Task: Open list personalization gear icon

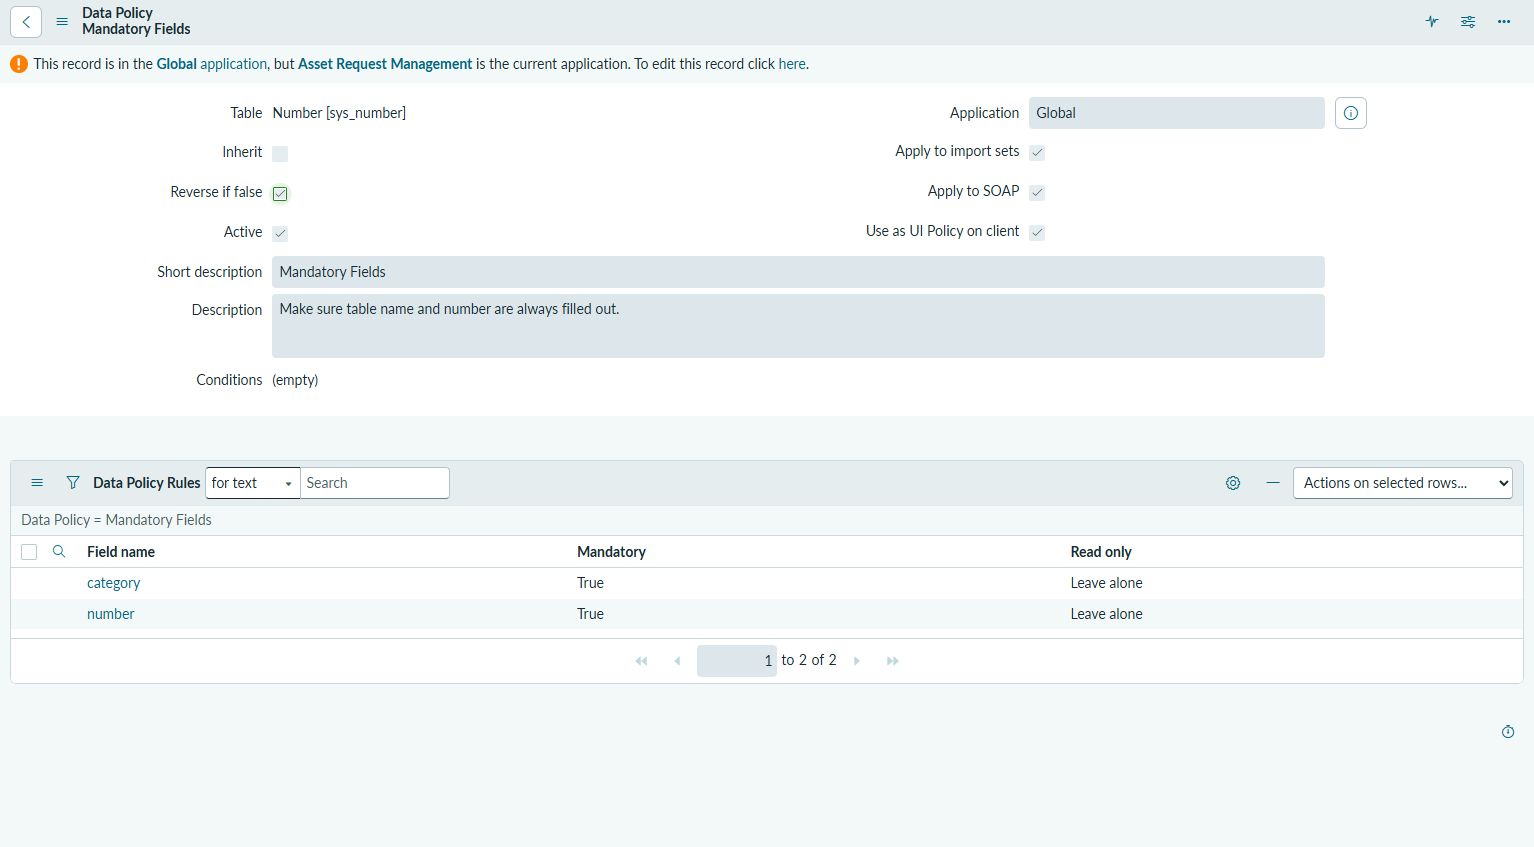Action: 1233,483
